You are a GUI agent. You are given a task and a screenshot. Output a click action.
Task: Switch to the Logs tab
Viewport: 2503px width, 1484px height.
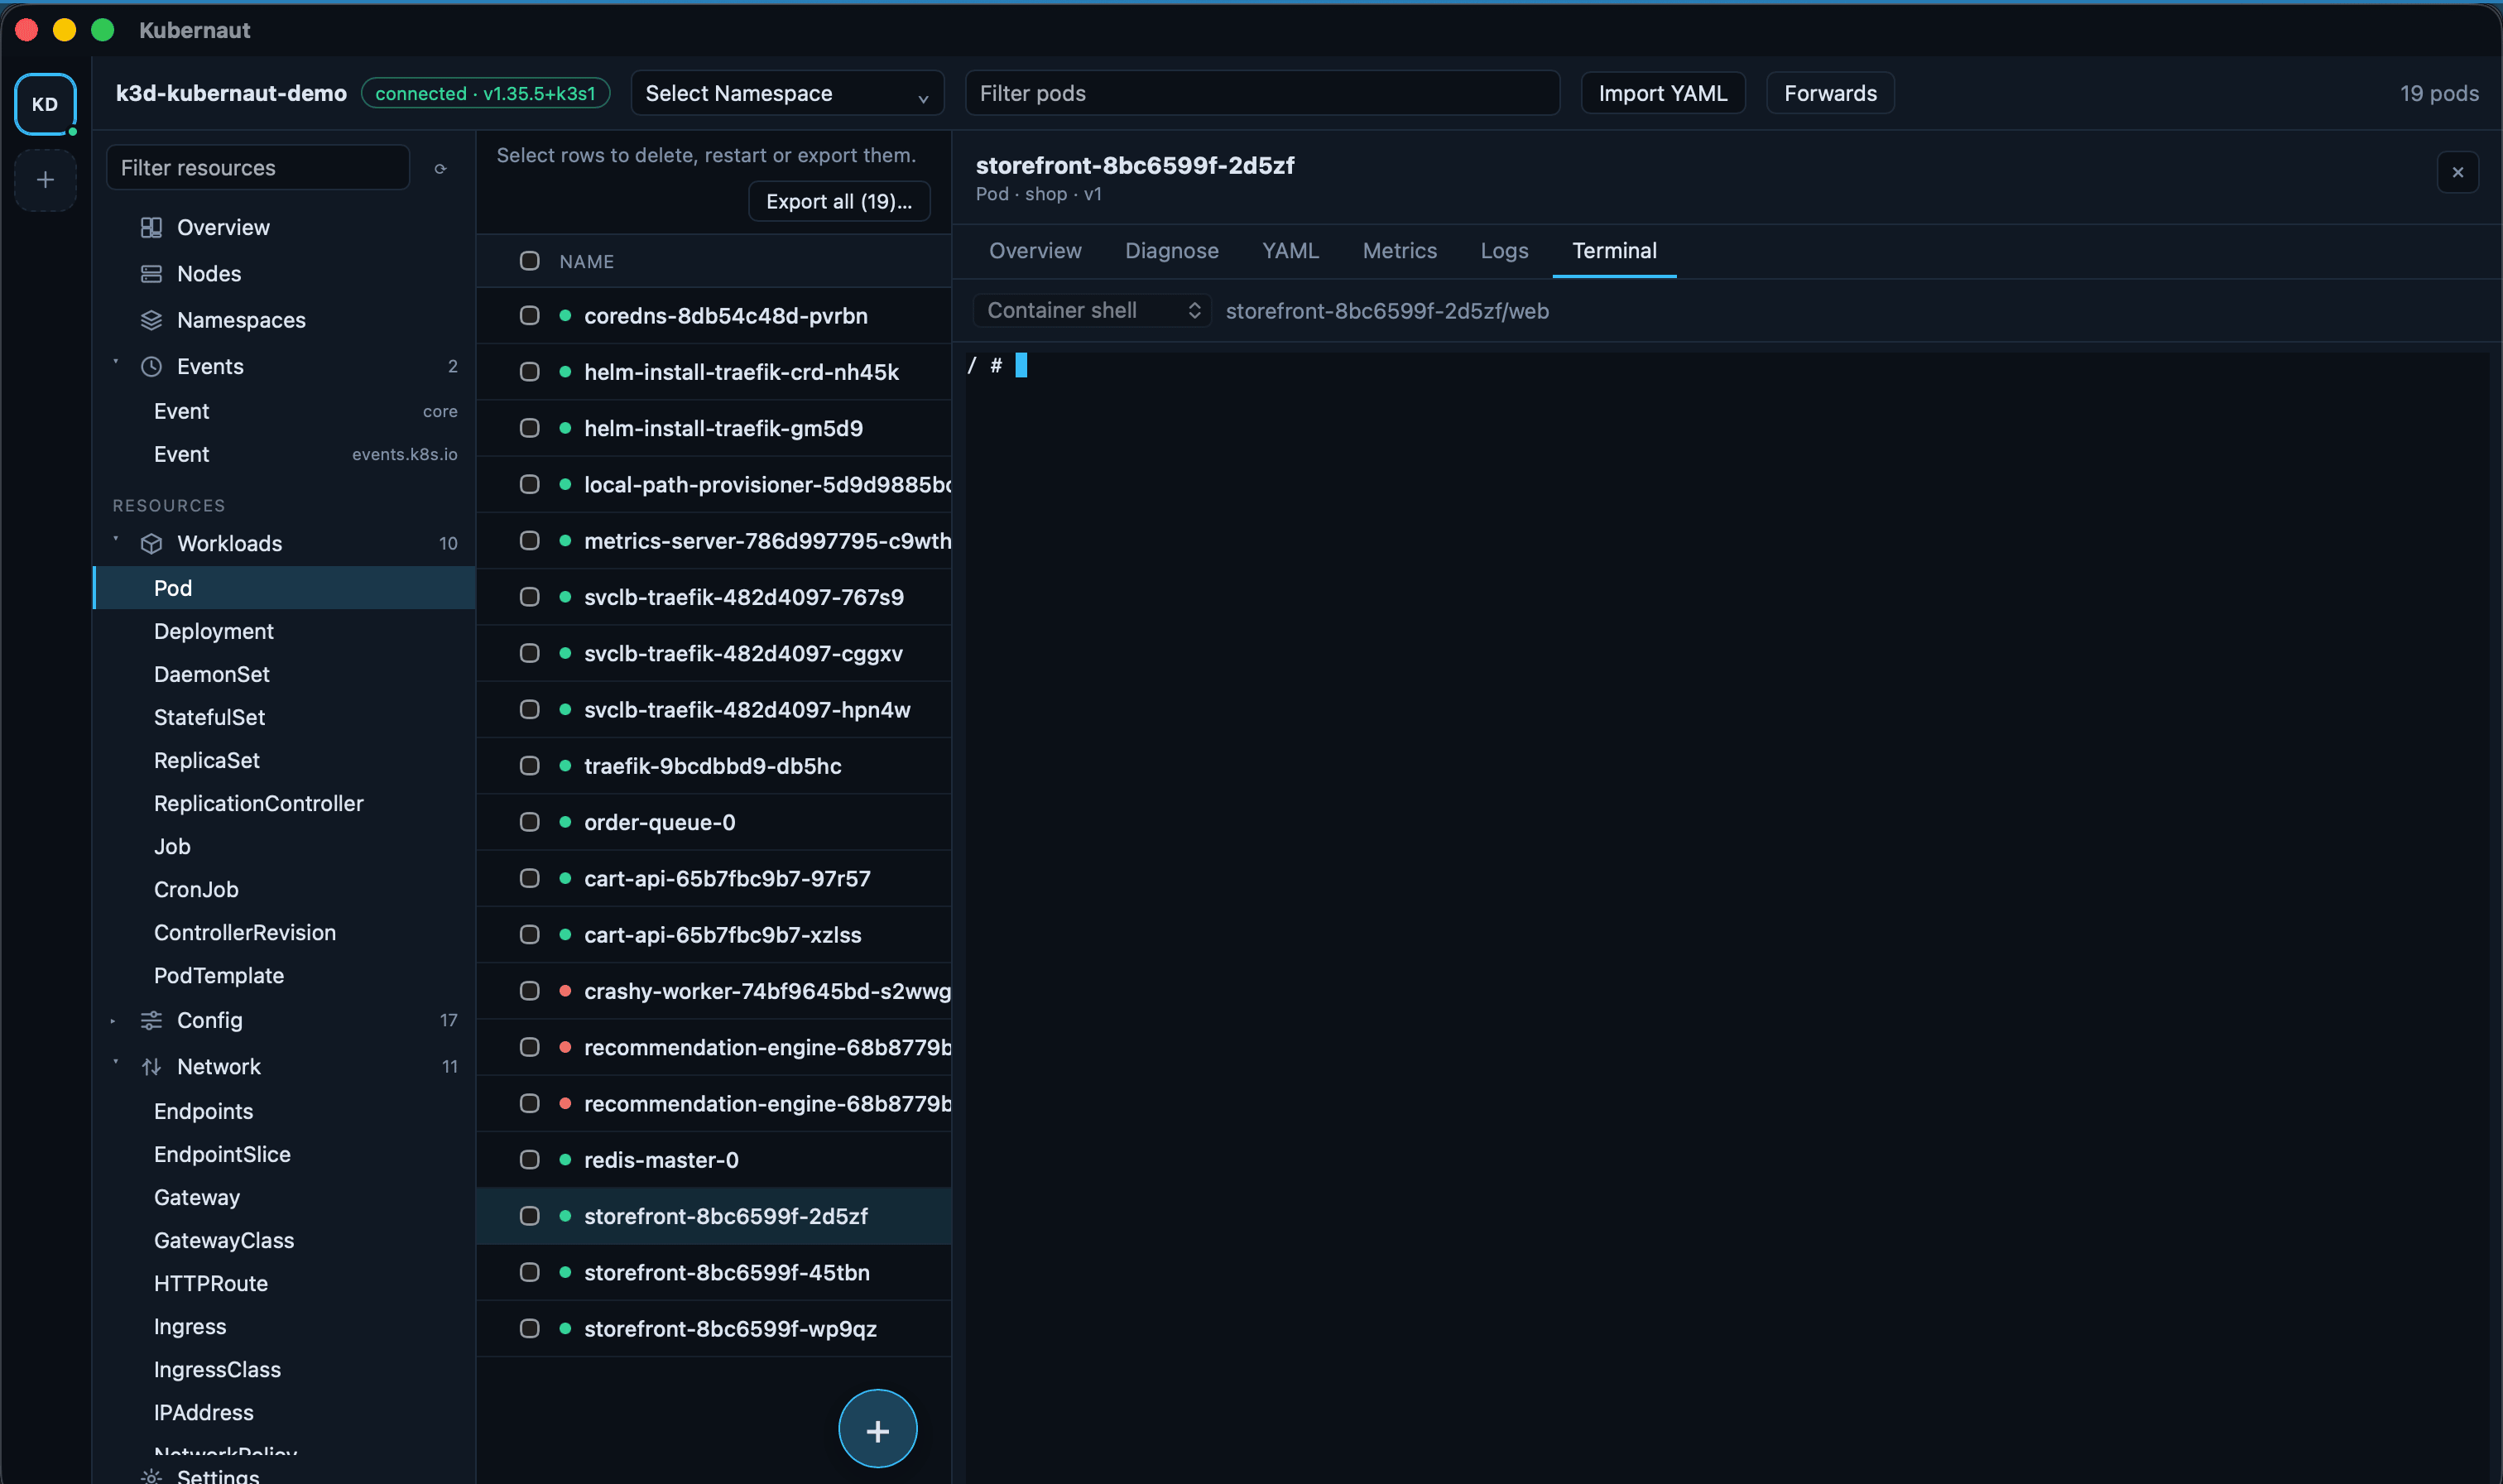coord(1504,251)
